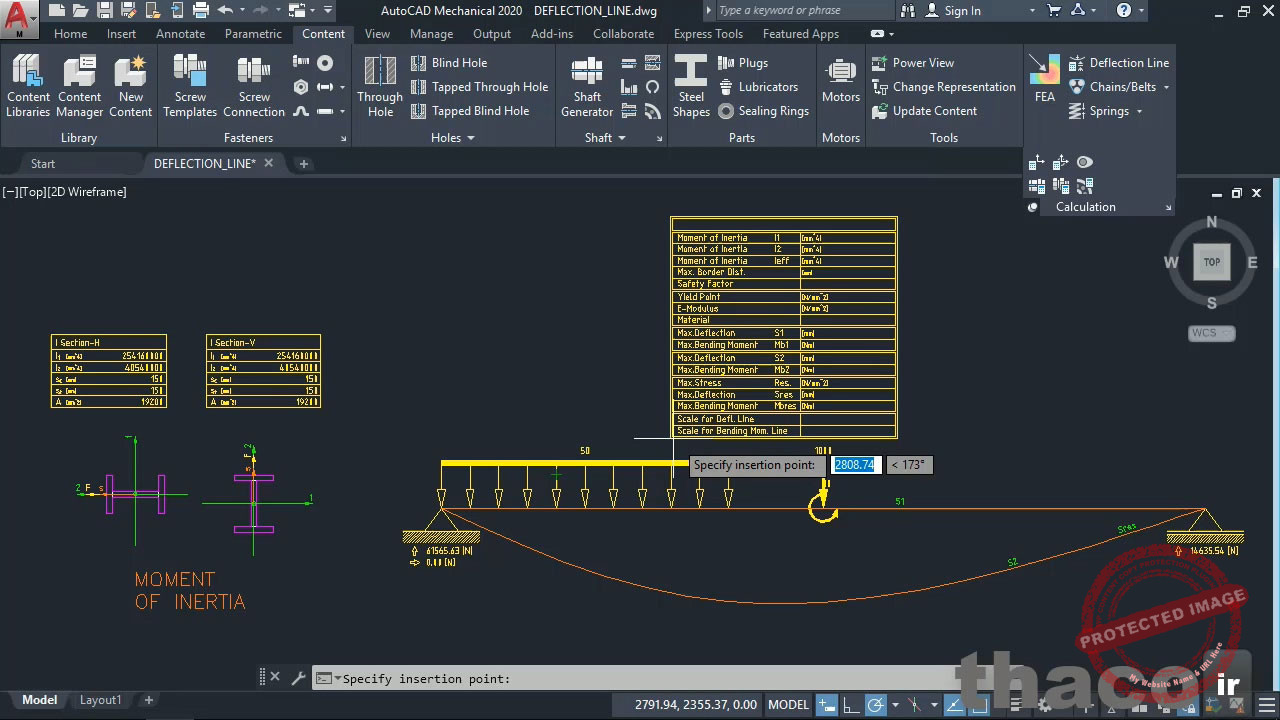Select Sealing Rings
This screenshot has height=720, width=1280.
point(763,111)
